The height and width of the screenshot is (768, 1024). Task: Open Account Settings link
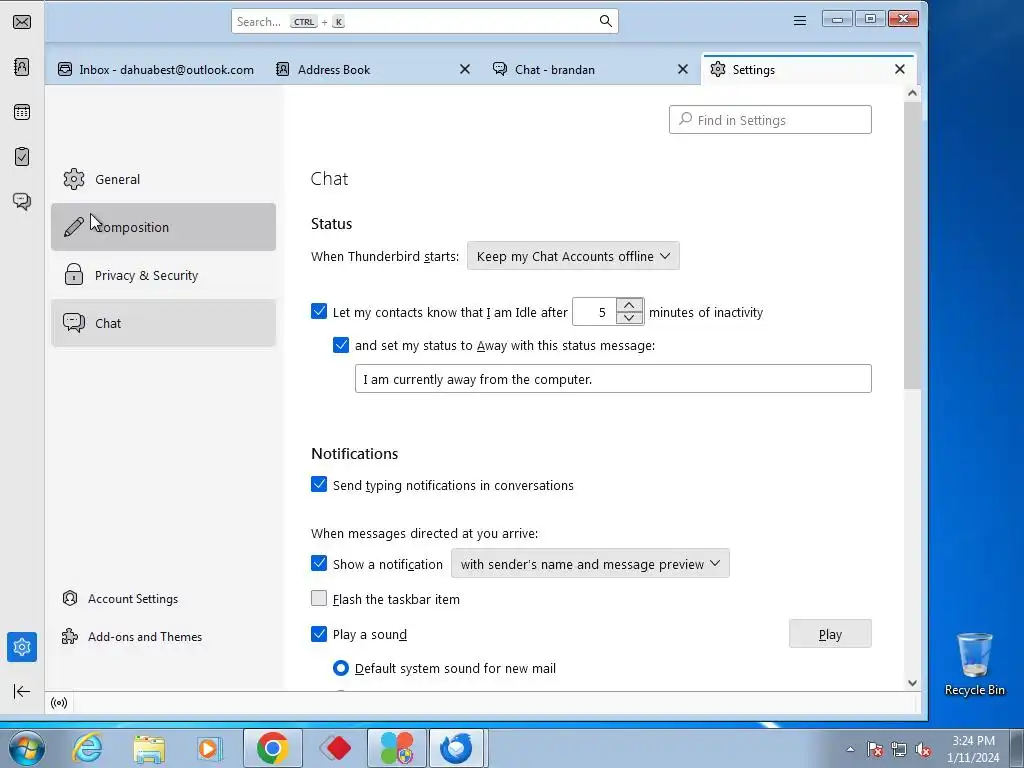tap(120, 599)
